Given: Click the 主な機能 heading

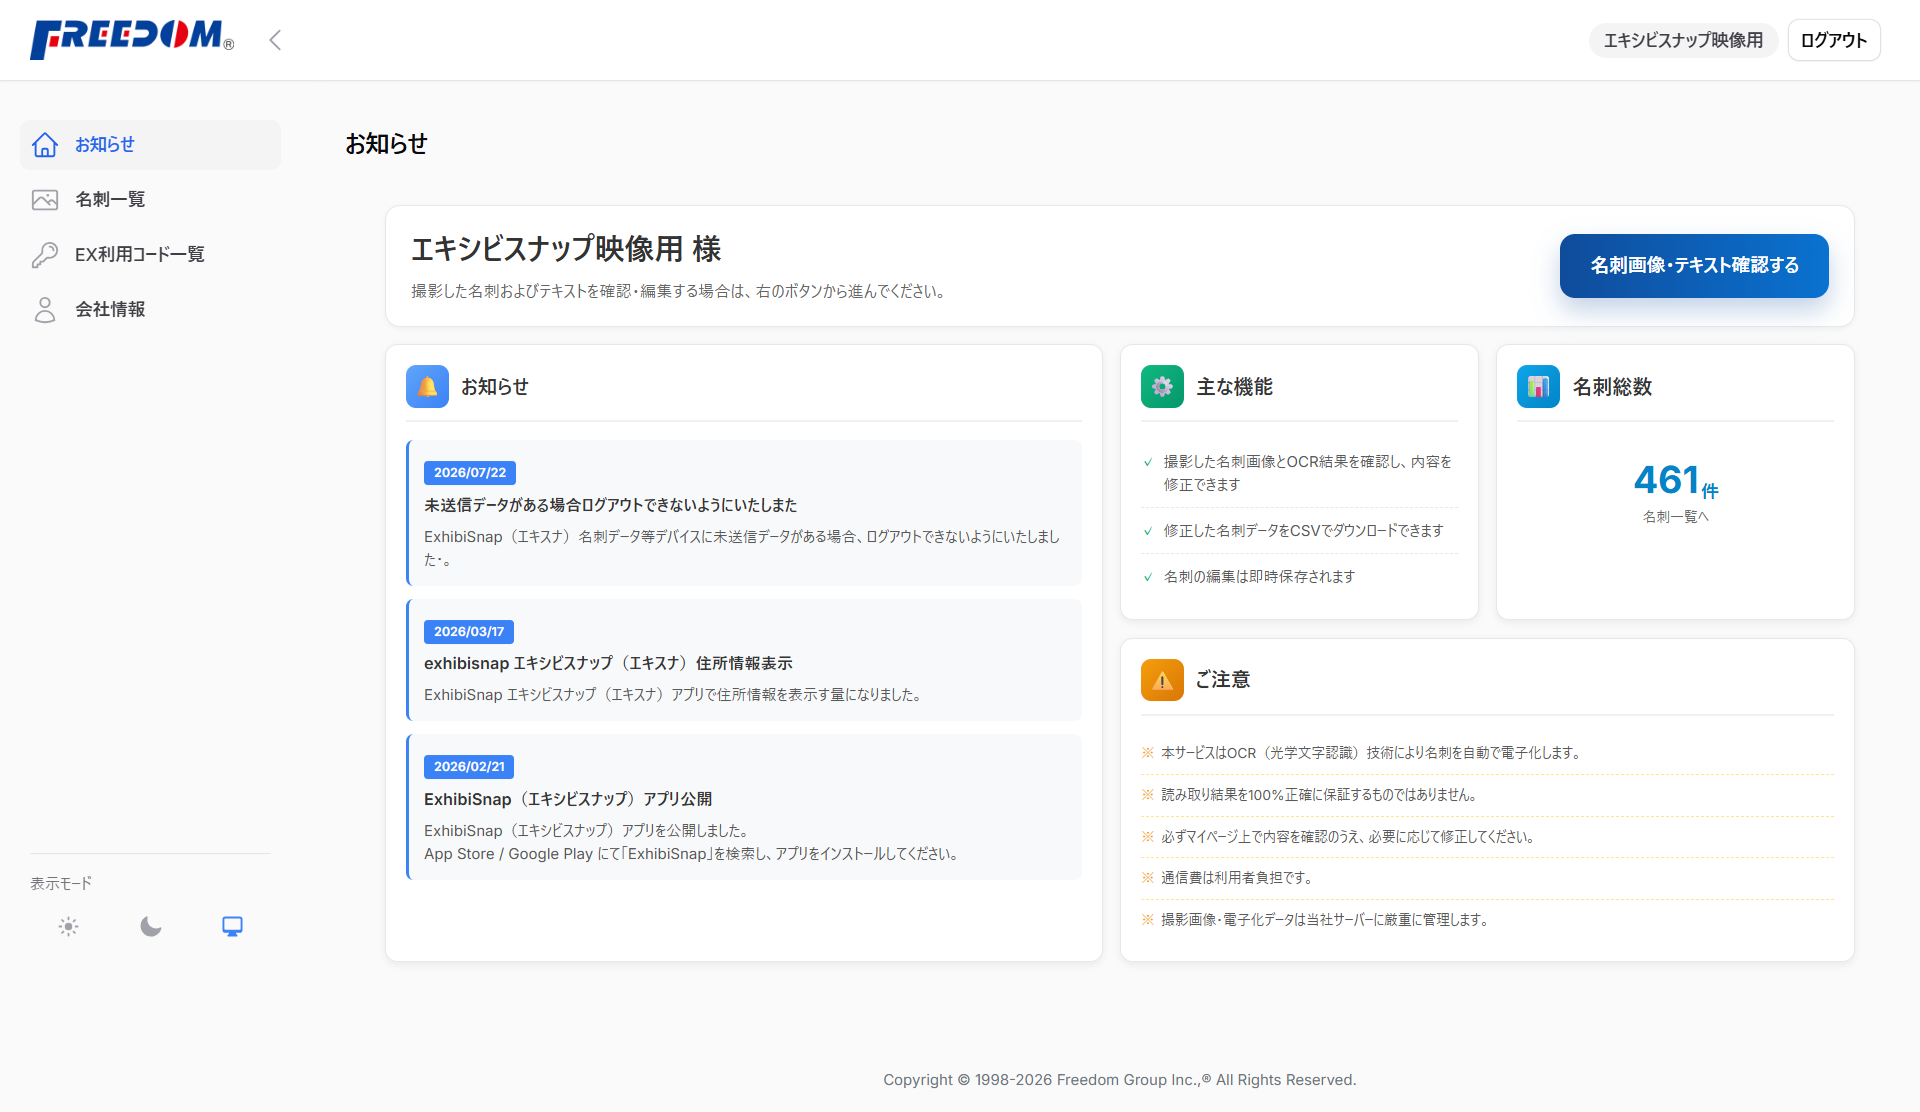Looking at the screenshot, I should pyautogui.click(x=1234, y=387).
